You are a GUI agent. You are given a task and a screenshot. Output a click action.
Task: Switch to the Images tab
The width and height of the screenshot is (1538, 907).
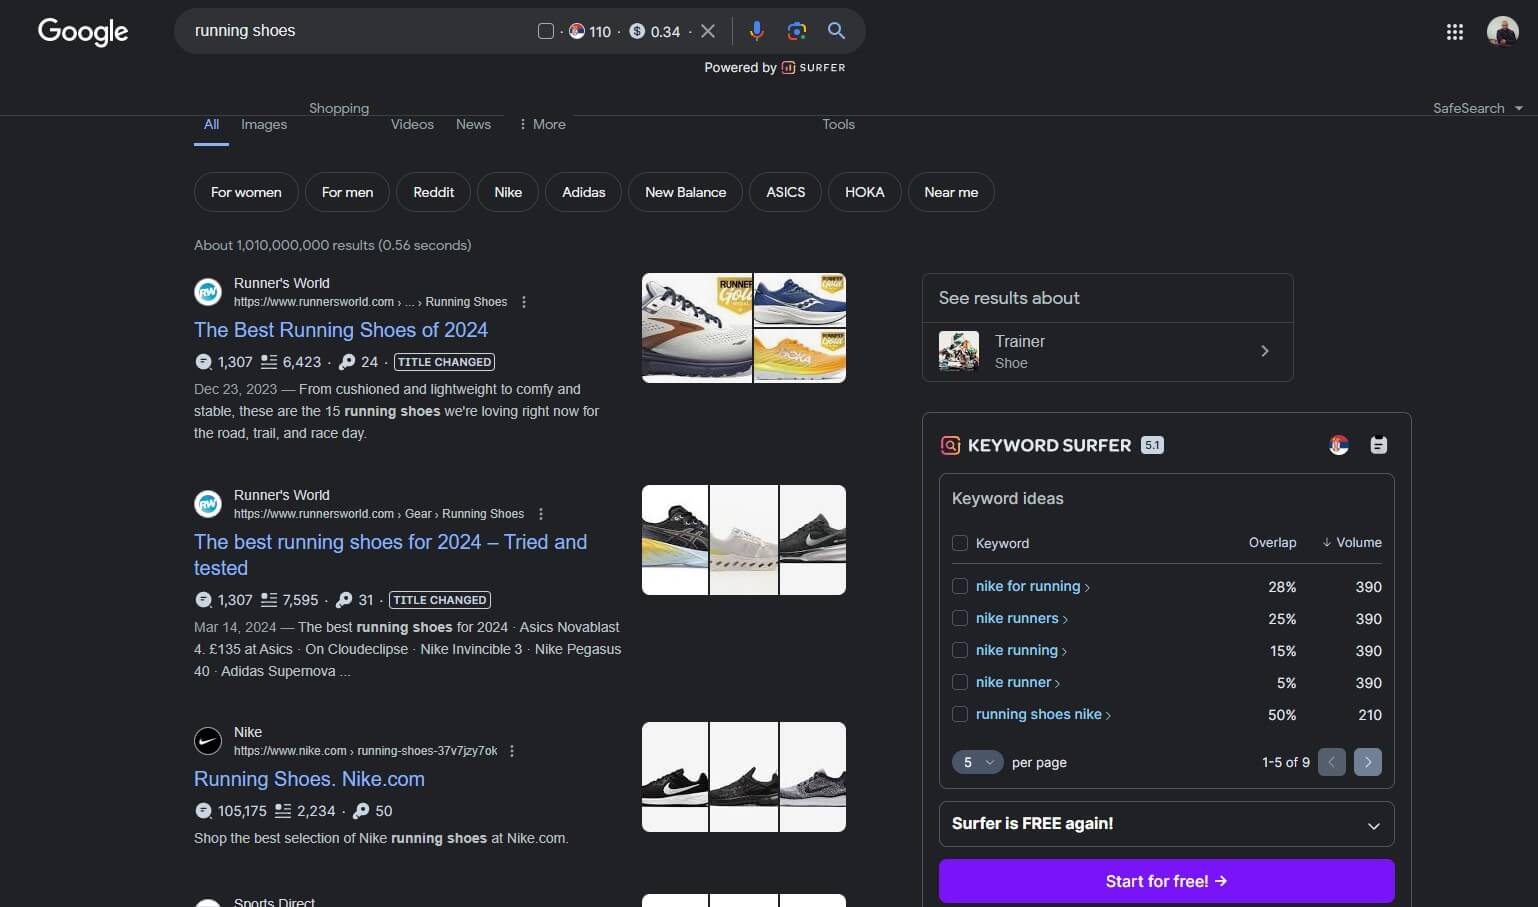[x=264, y=124]
